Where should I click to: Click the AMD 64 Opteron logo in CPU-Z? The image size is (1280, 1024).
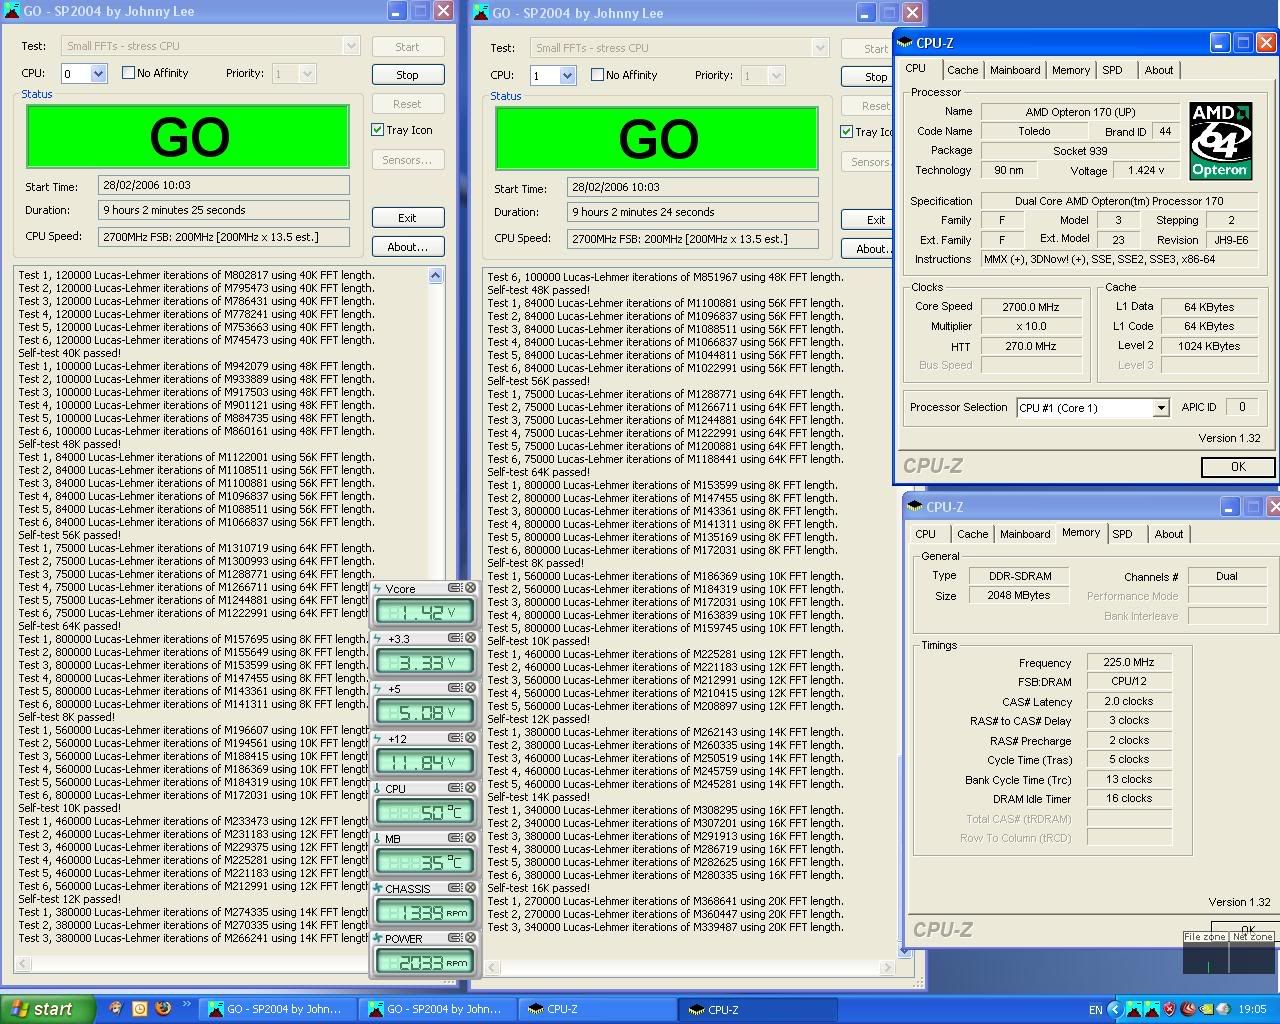[1220, 140]
